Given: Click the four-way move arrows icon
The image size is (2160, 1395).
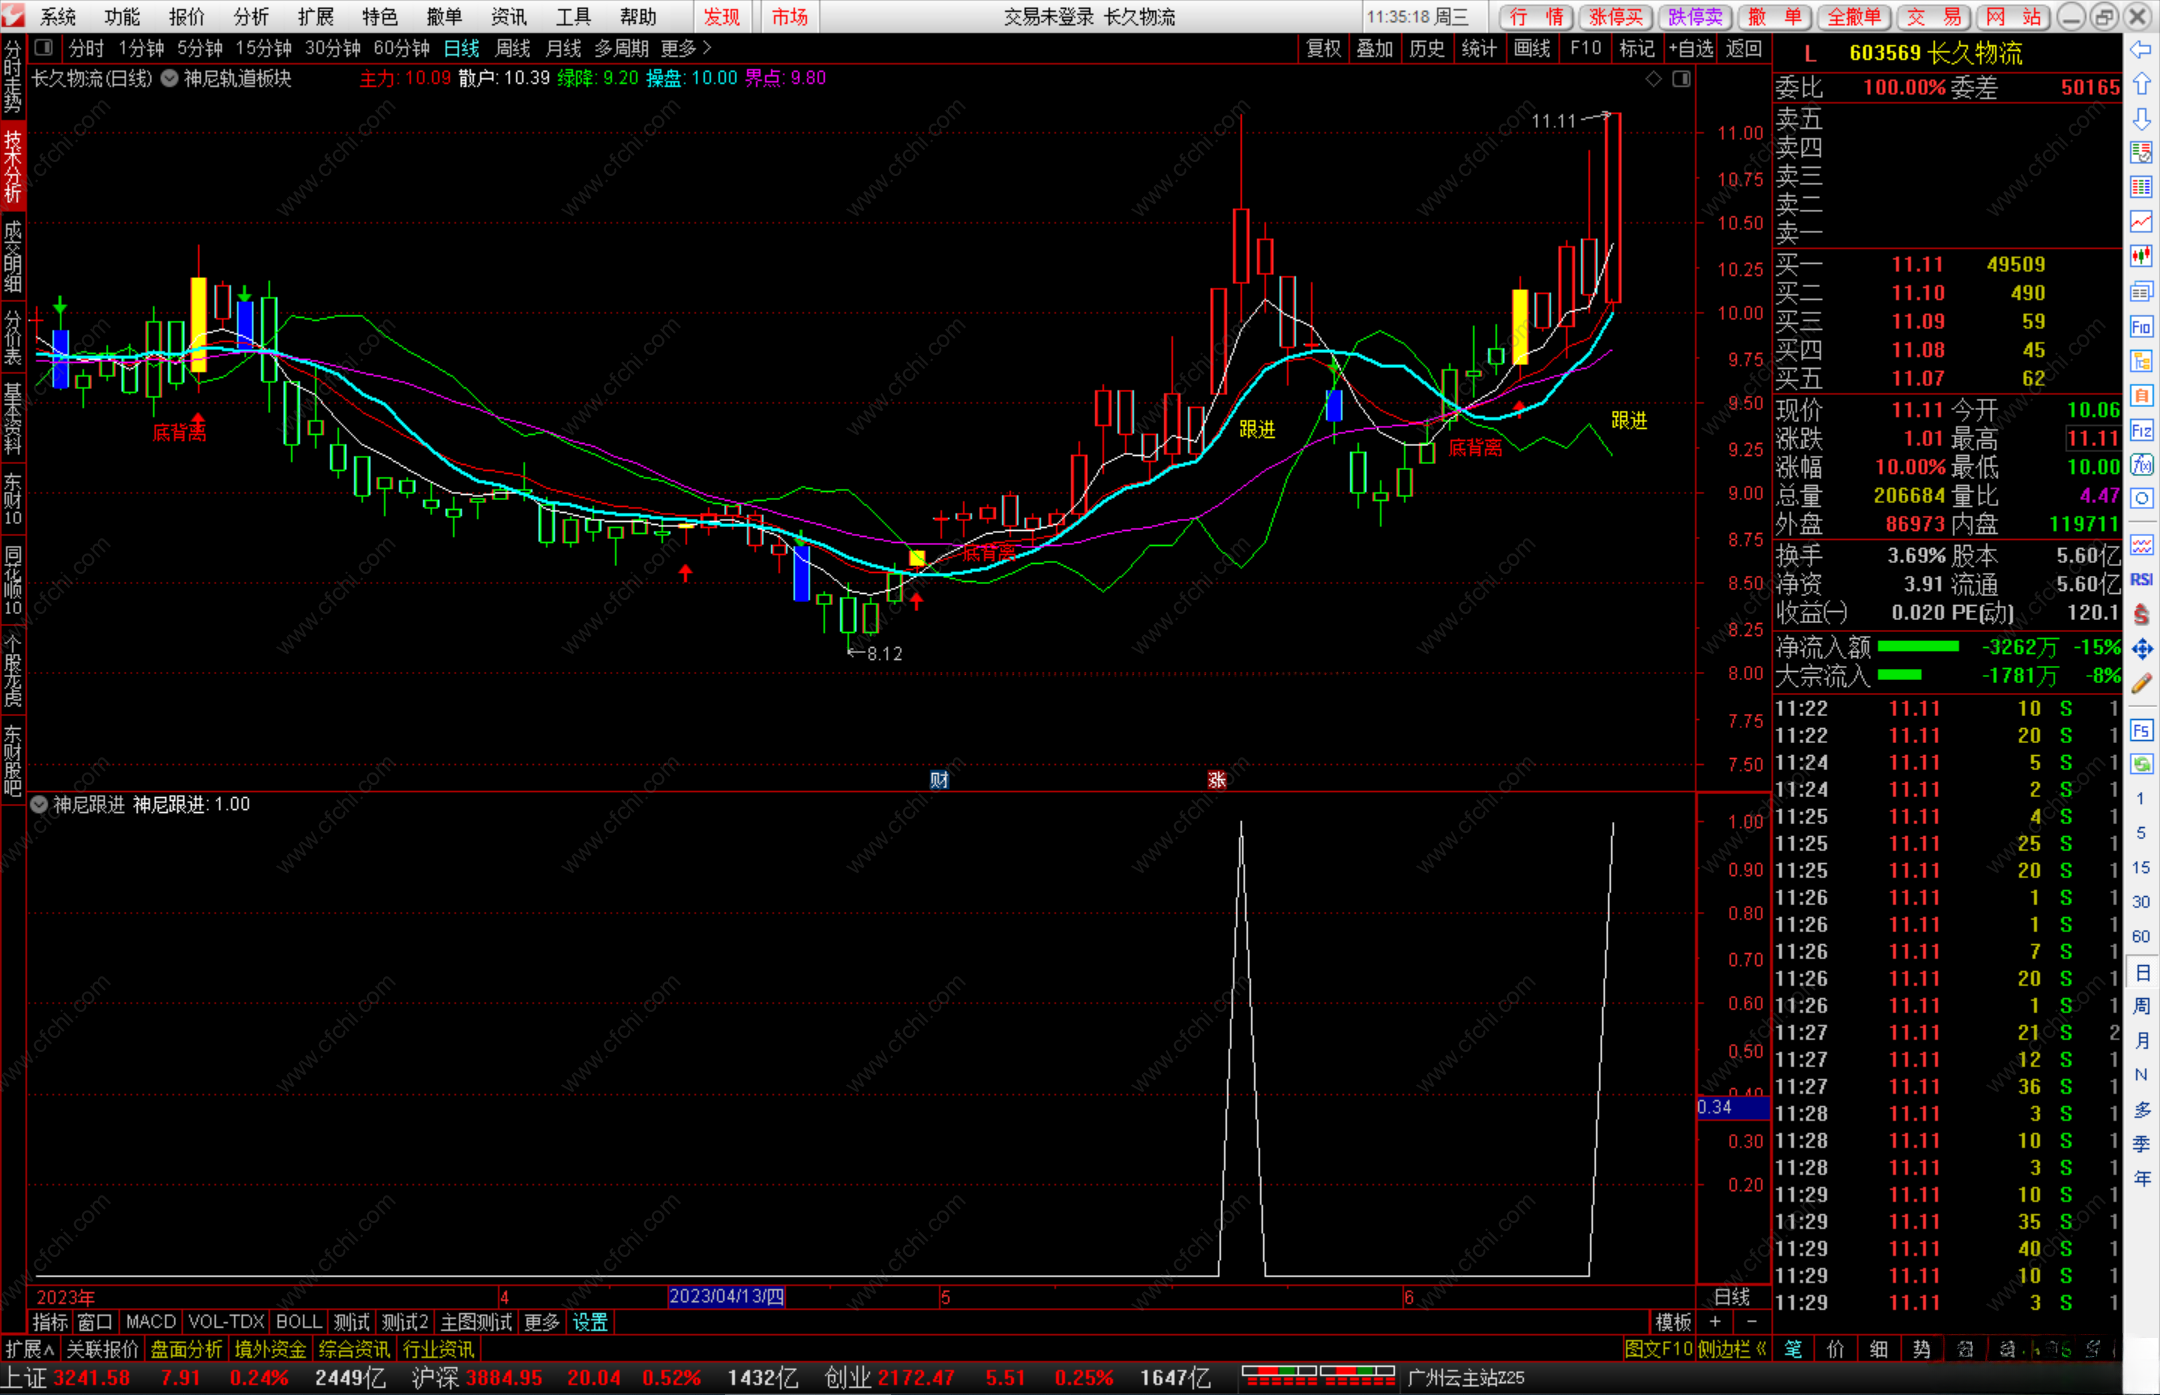Looking at the screenshot, I should tap(2141, 650).
